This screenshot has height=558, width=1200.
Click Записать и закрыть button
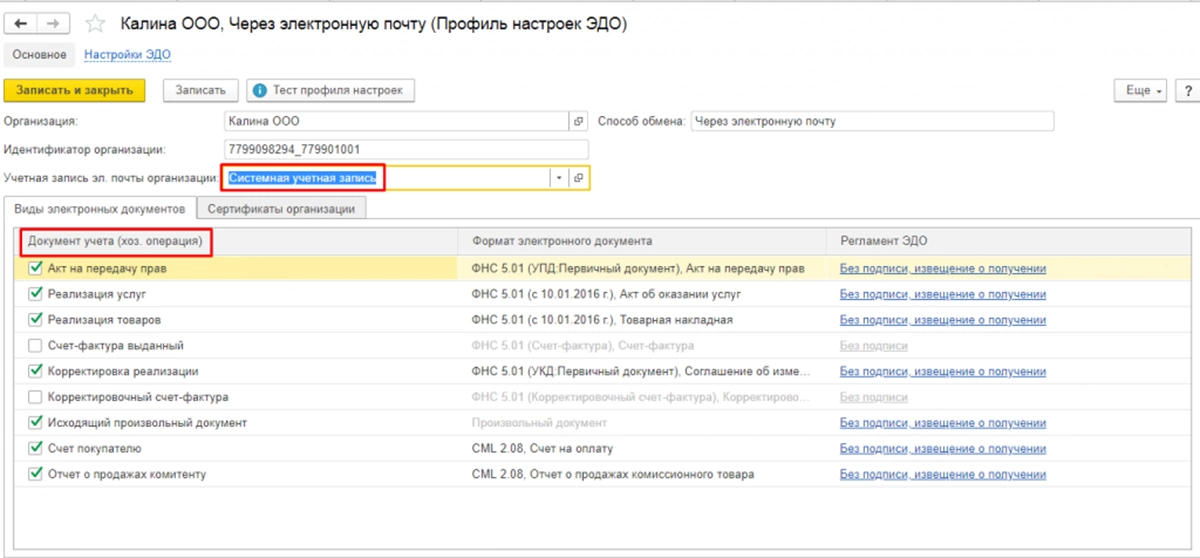[74, 90]
